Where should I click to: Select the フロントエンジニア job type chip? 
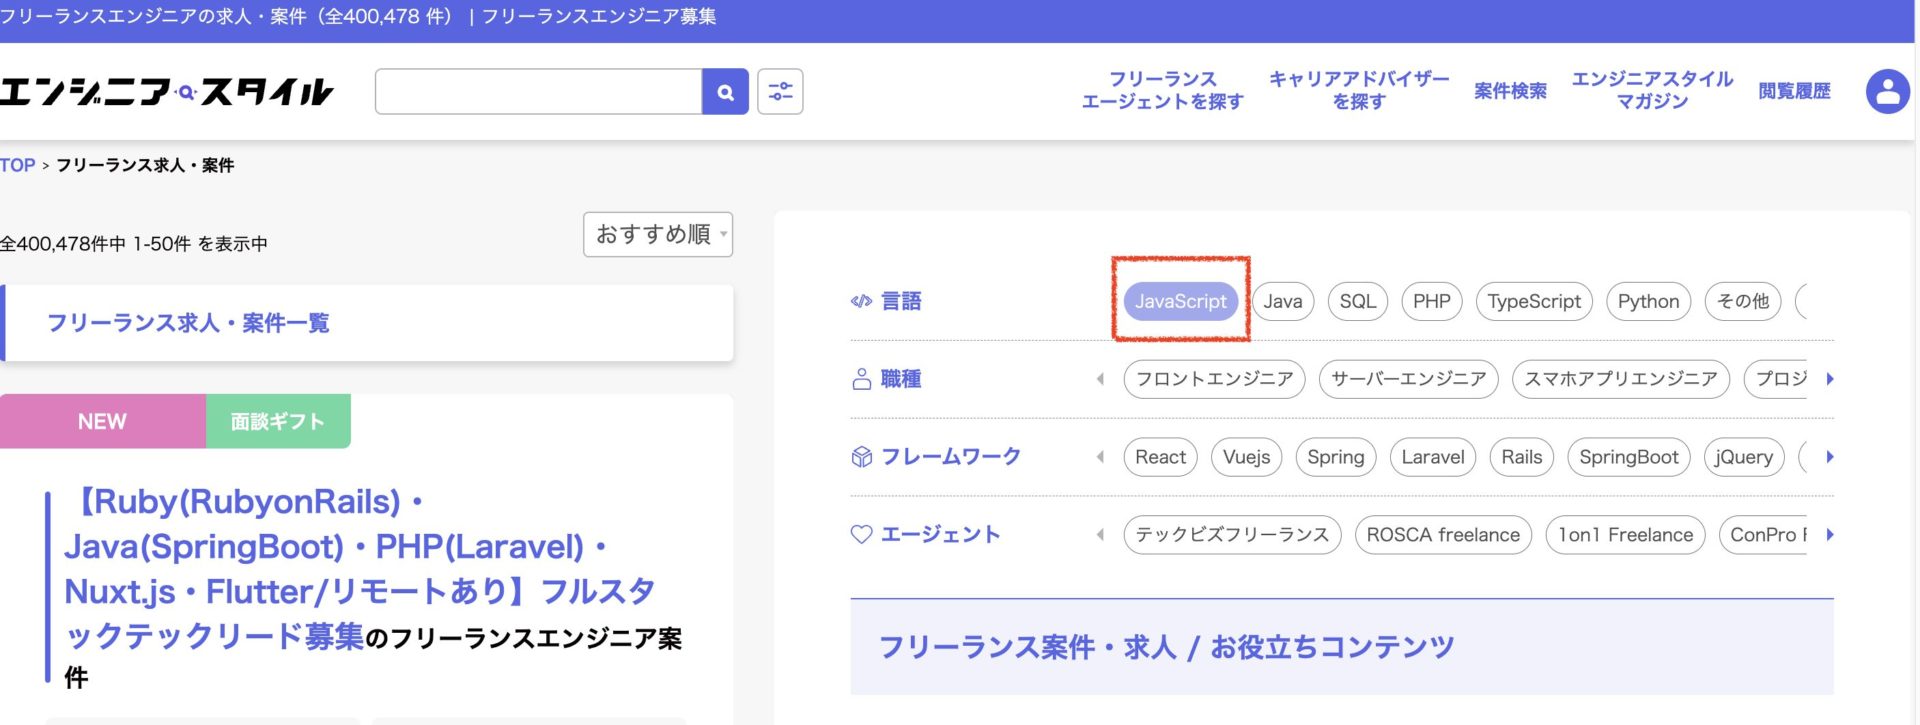point(1214,379)
